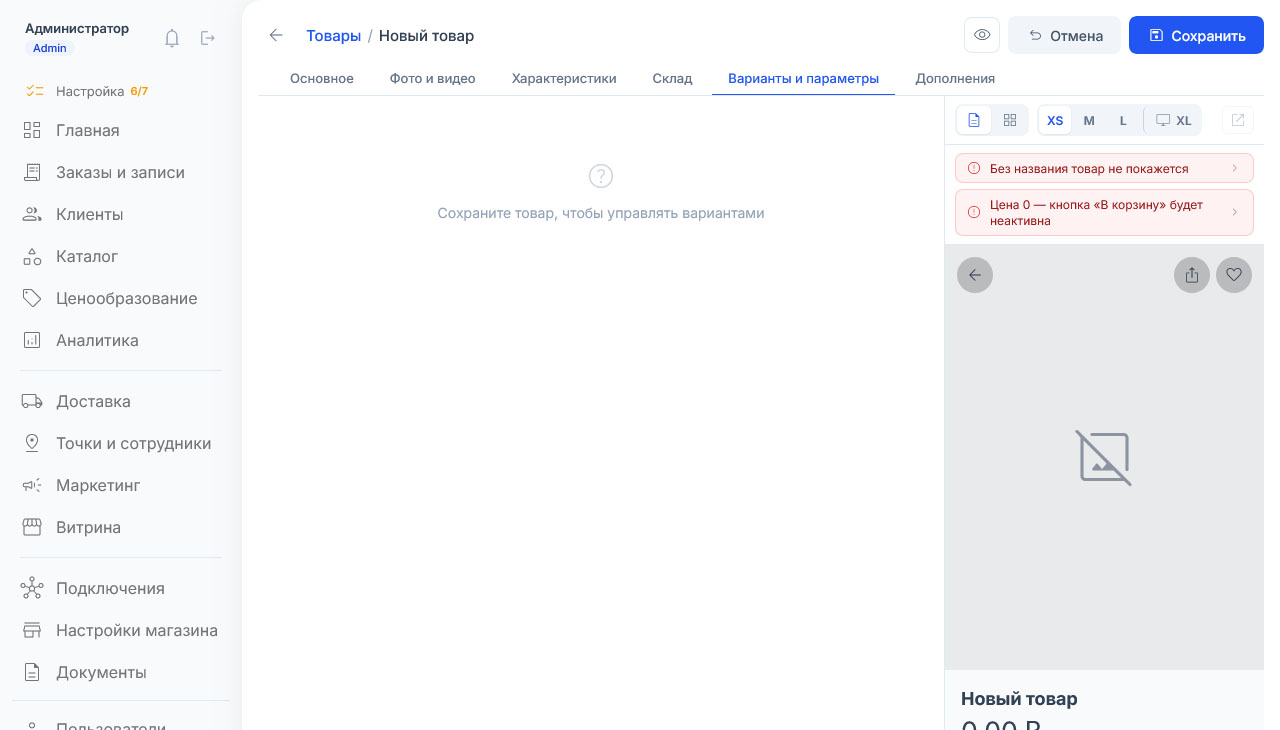Open the Товары breadcrumb link
The height and width of the screenshot is (730, 1280).
tap(333, 35)
